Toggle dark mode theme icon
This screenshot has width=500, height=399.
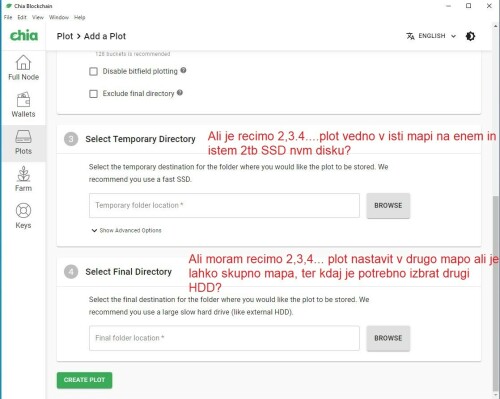[x=470, y=36]
